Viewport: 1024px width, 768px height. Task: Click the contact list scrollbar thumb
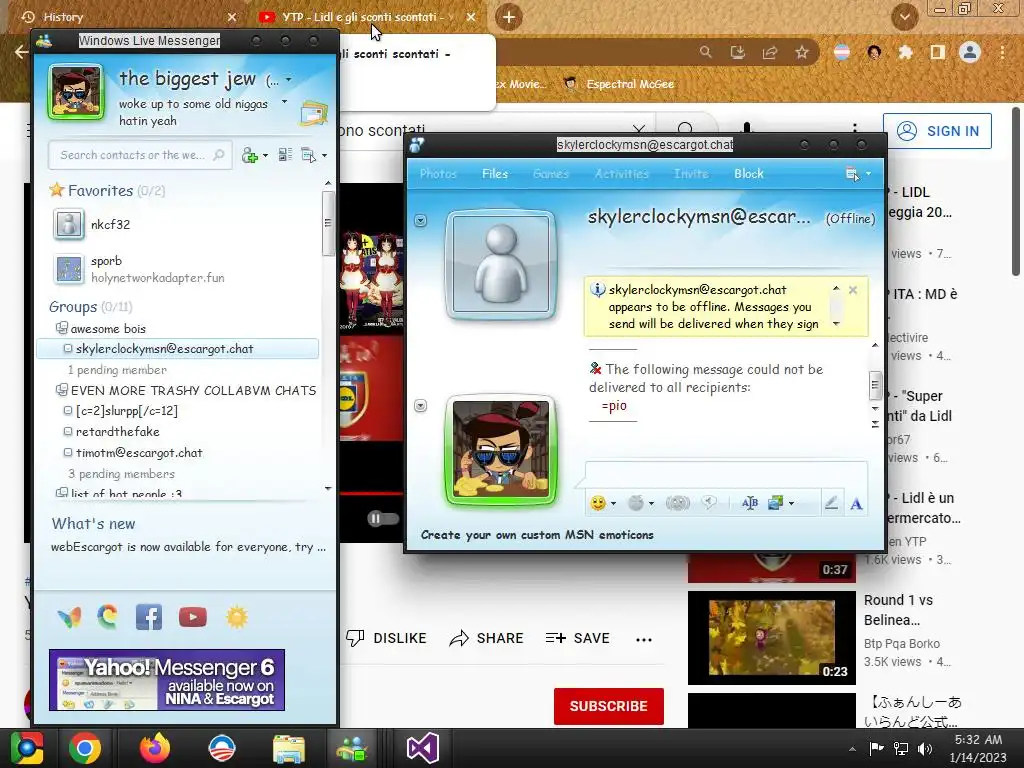(x=328, y=223)
